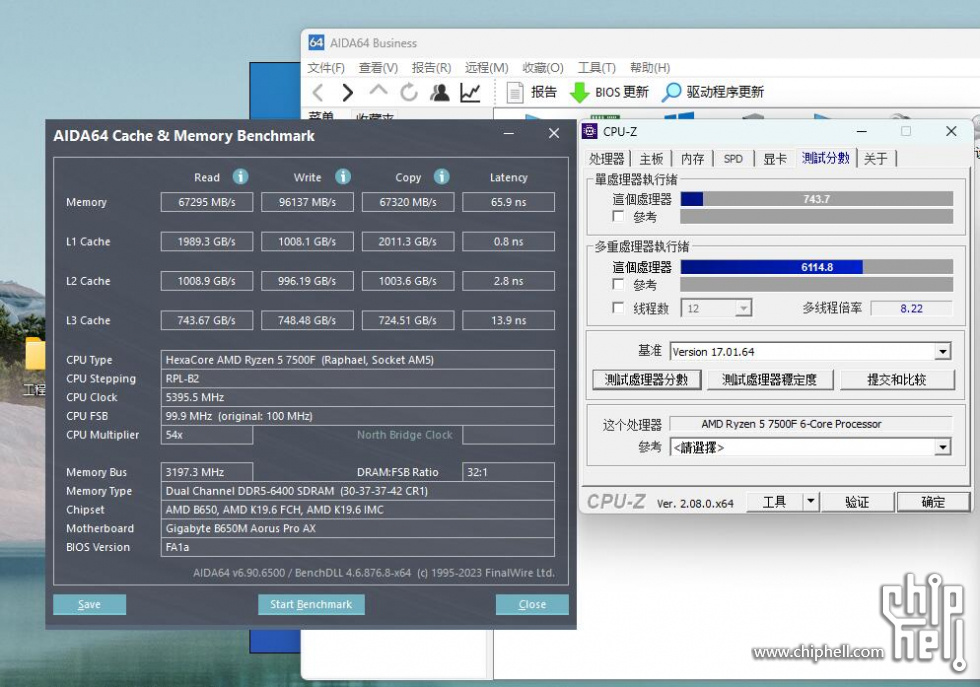Switch to CPU-Z 内存 tab
This screenshot has width=980, height=687.
[692, 159]
